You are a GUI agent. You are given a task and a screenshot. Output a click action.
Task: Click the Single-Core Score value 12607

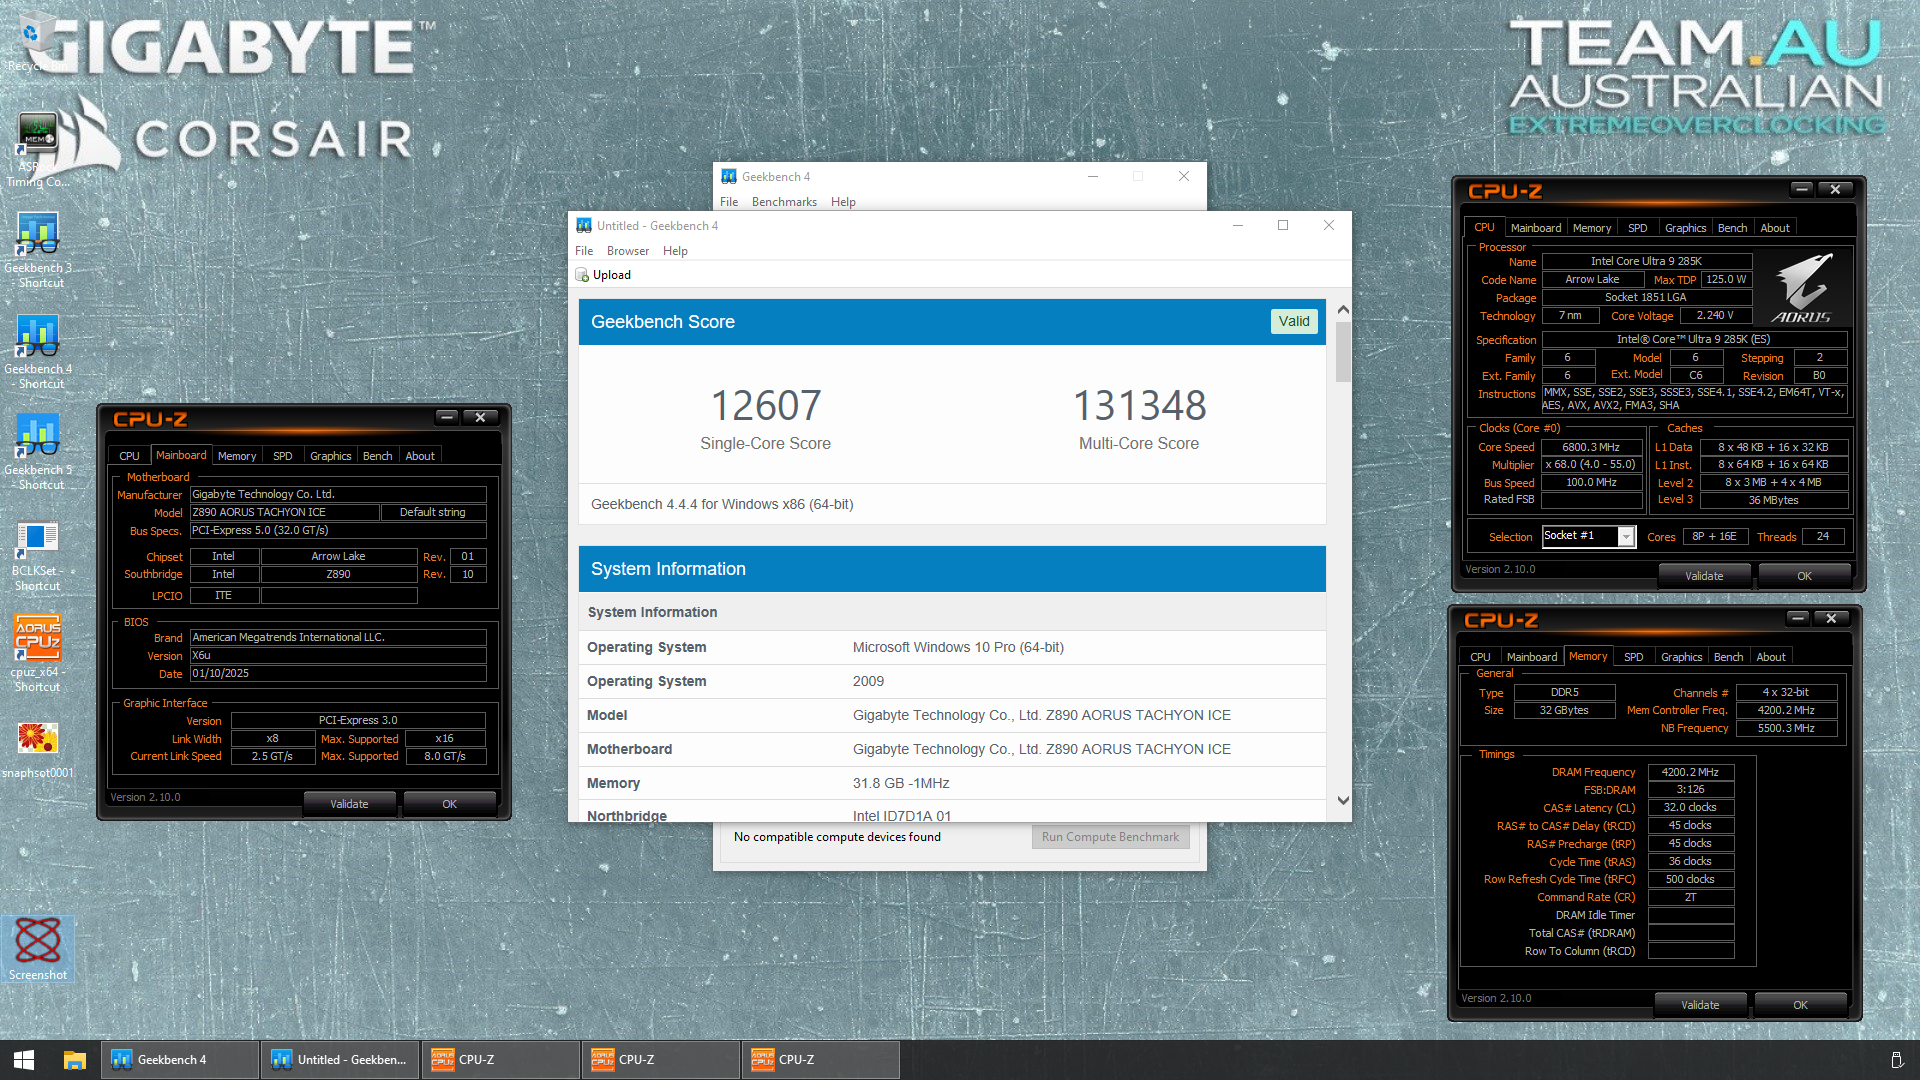point(766,406)
